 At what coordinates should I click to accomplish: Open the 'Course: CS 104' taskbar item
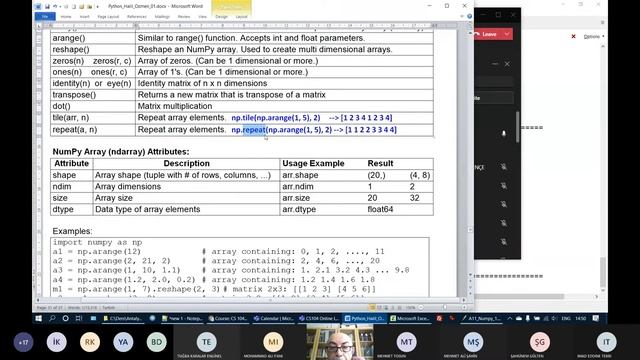click(x=228, y=318)
